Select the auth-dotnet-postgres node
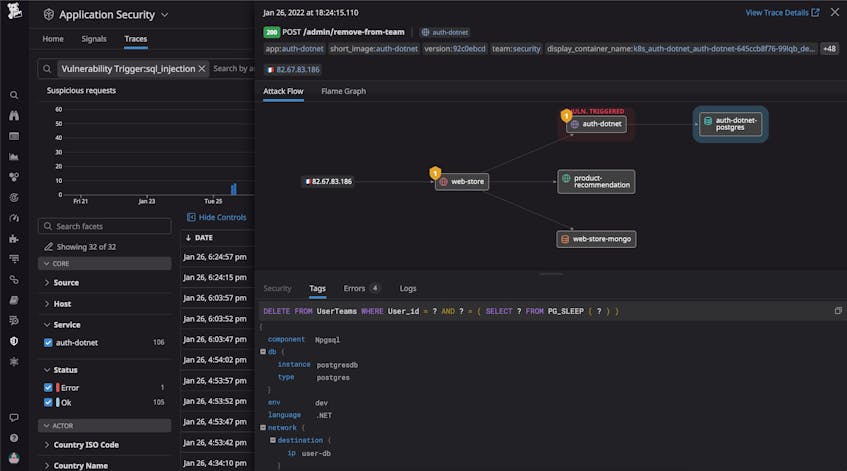The height and width of the screenshot is (471, 847). 730,124
